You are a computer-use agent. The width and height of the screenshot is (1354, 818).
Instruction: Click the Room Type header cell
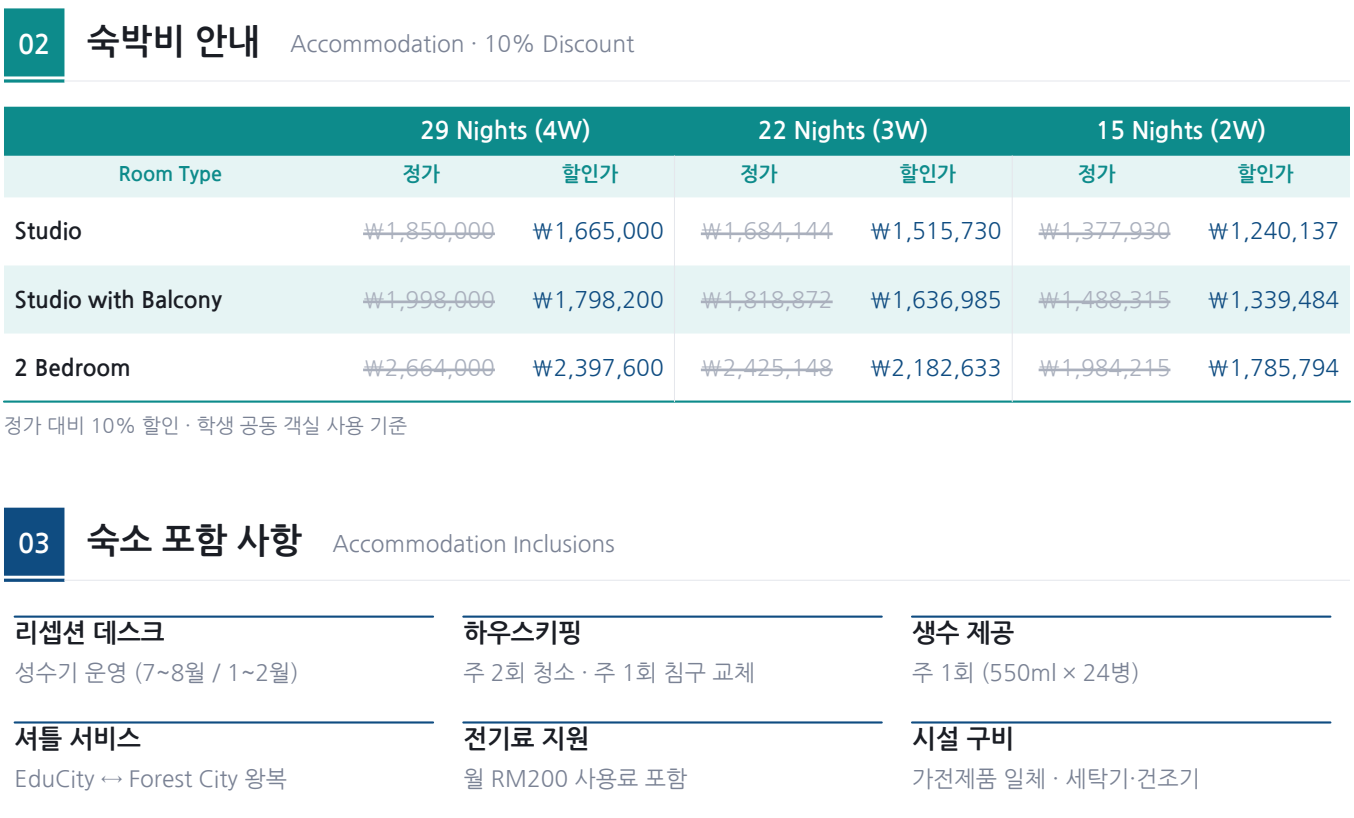pos(170,174)
